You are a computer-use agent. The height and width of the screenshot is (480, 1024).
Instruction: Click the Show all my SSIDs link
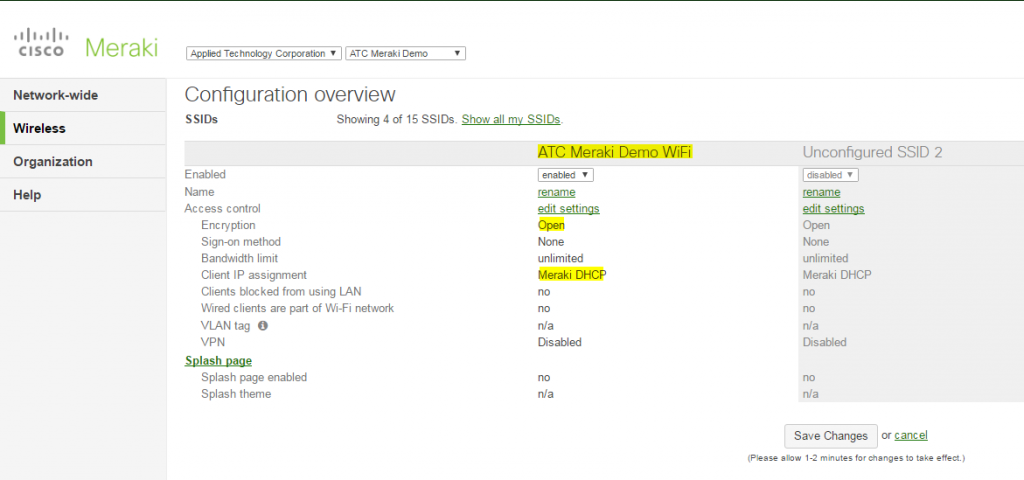511,120
